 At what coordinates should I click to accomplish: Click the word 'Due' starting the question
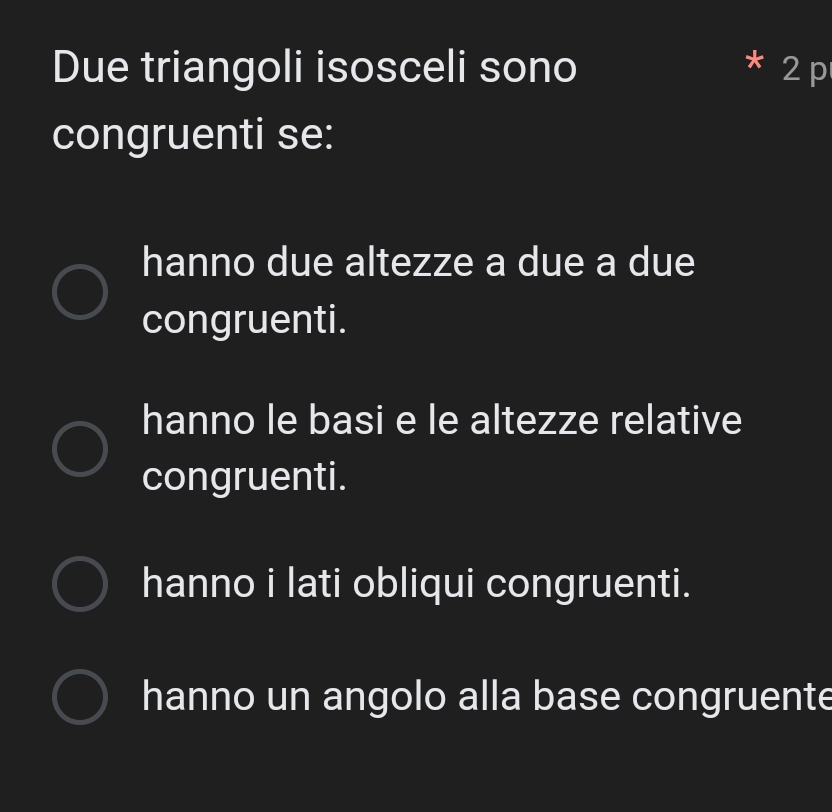pyautogui.click(x=92, y=68)
